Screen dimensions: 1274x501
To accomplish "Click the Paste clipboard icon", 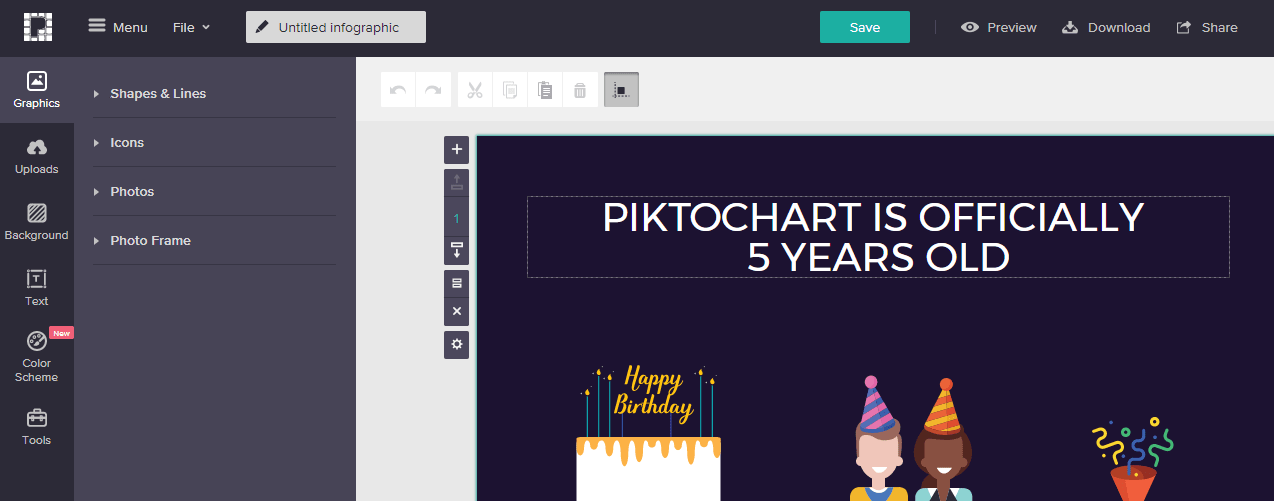I will [x=545, y=90].
